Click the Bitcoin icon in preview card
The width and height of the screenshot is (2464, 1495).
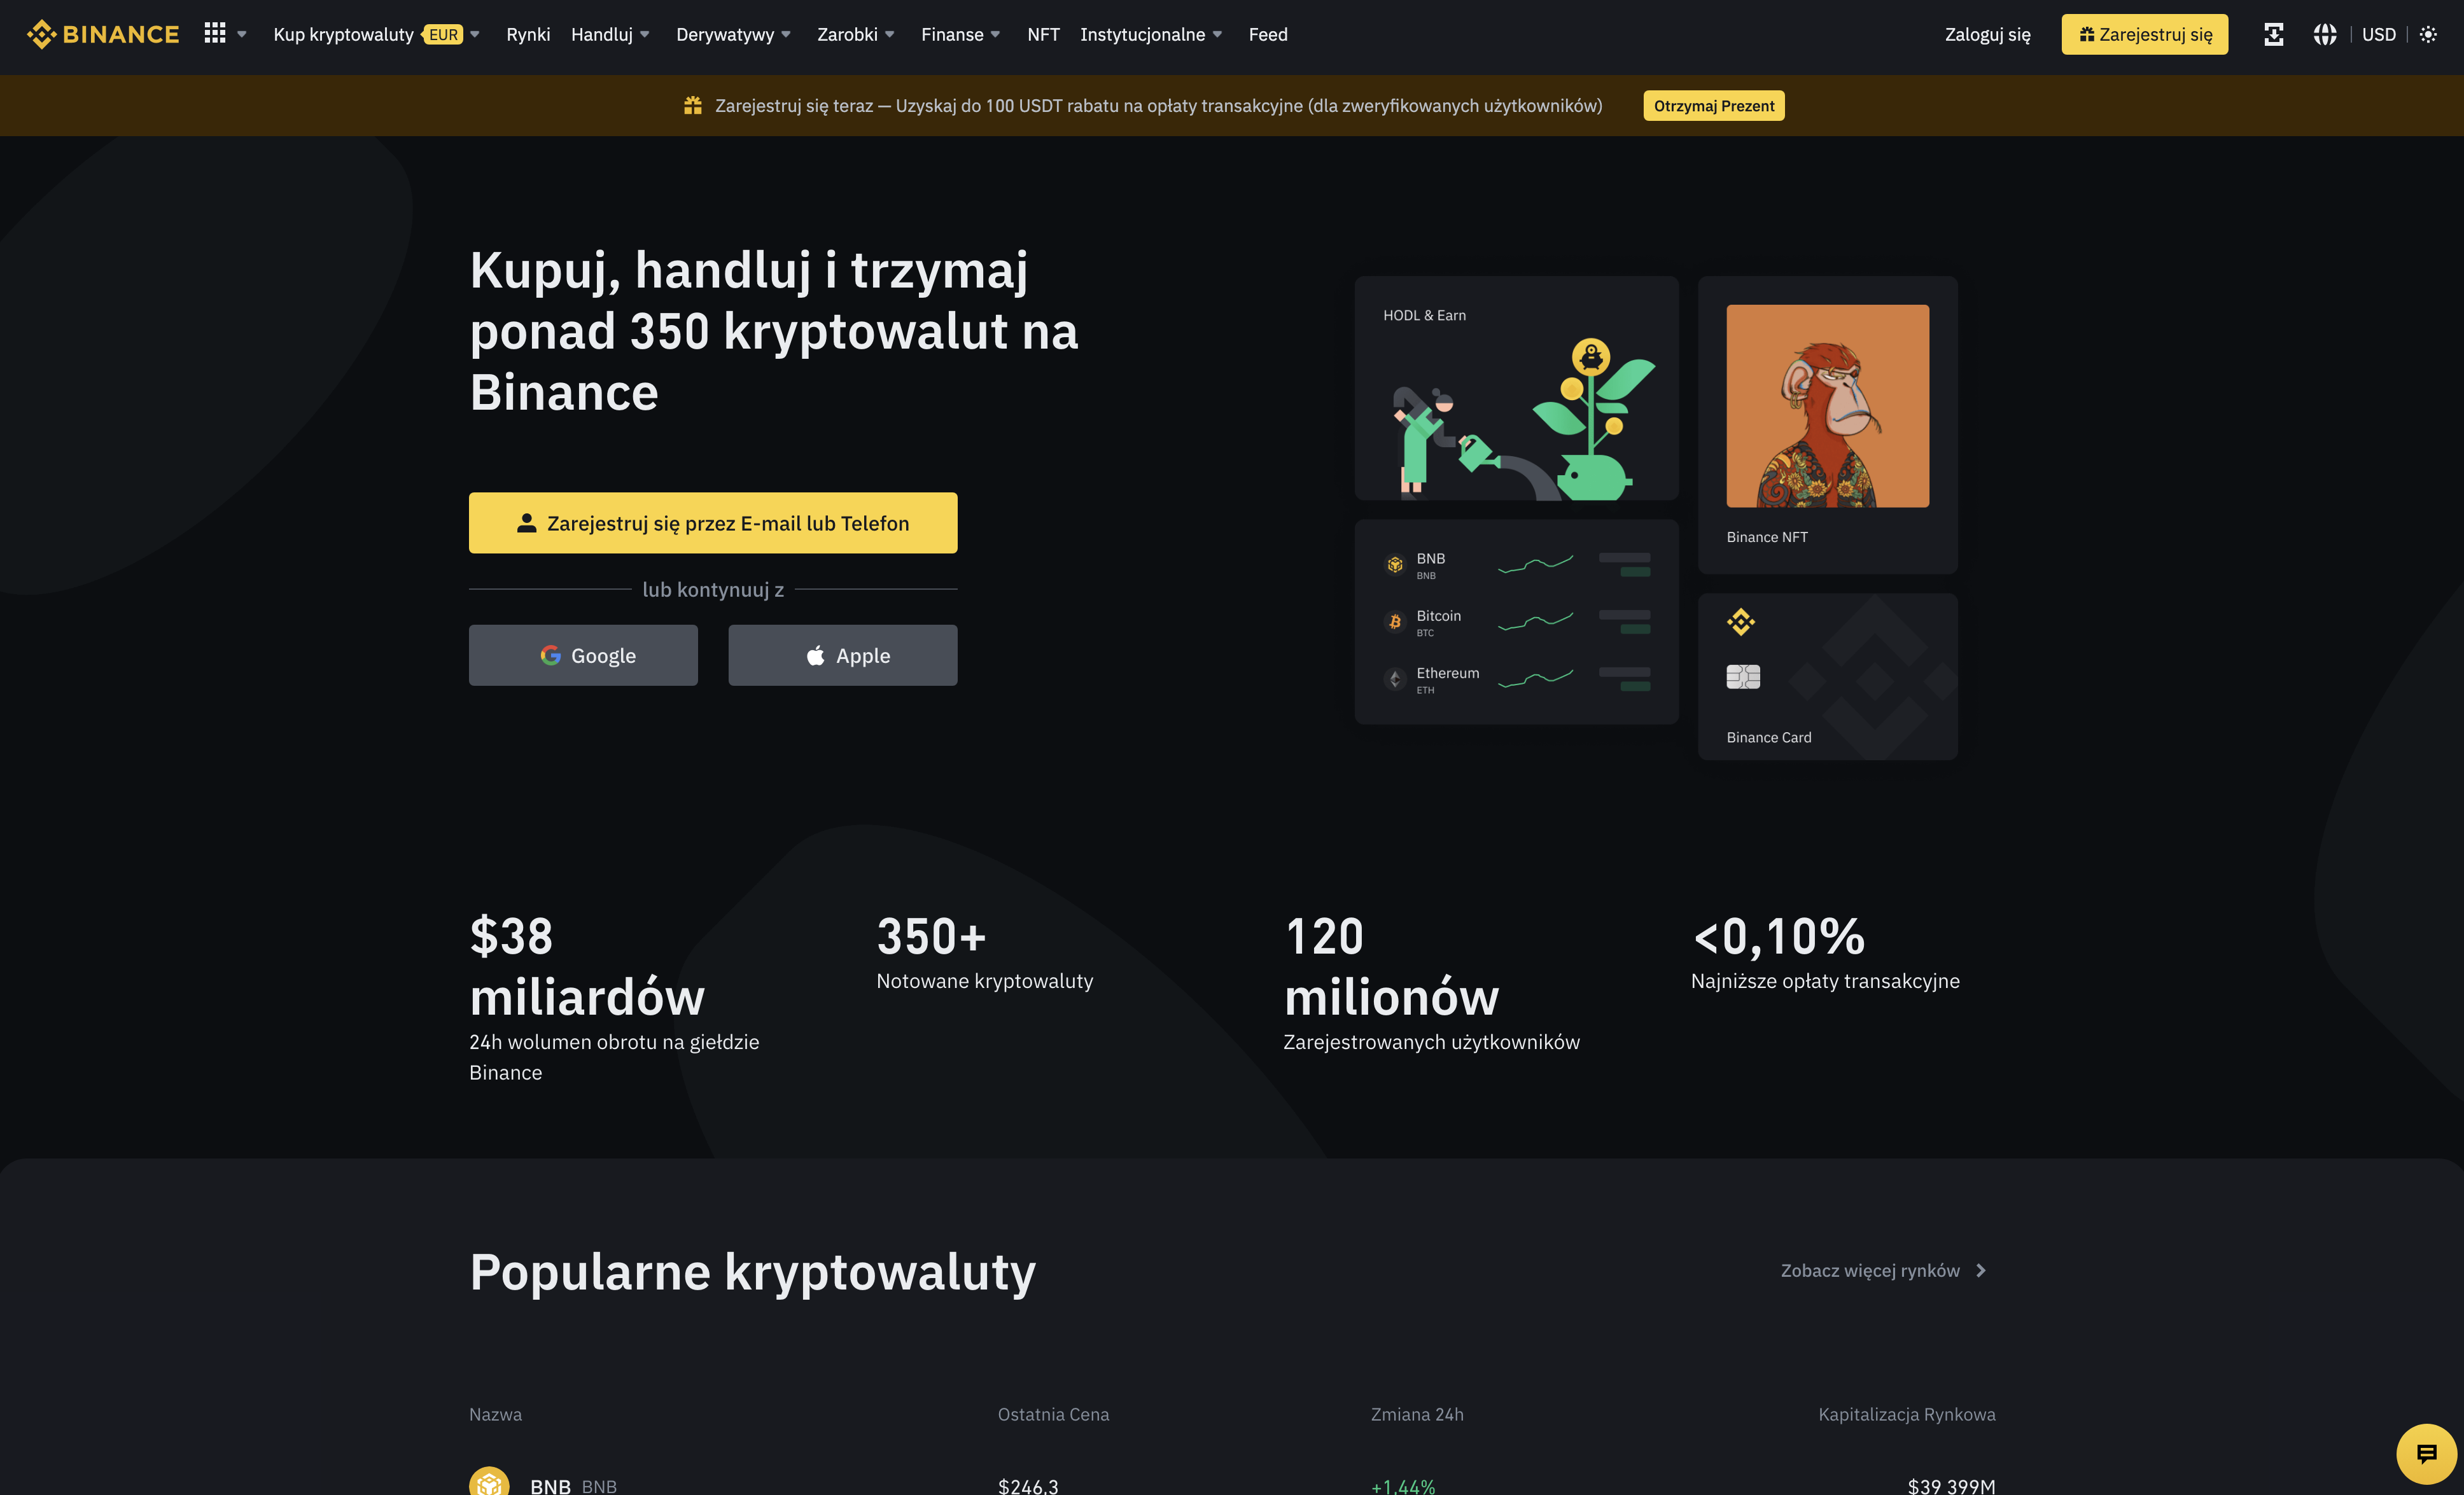1395,622
